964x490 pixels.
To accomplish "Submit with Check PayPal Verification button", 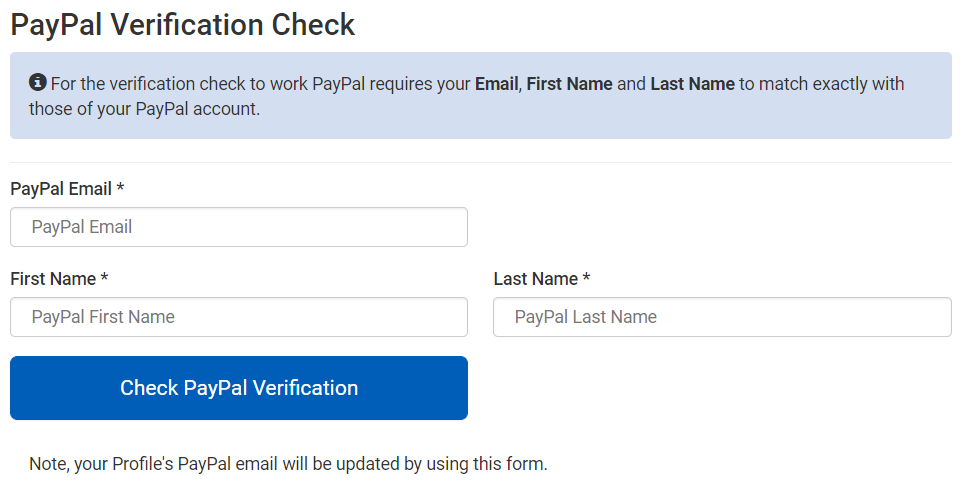I will 239,388.
